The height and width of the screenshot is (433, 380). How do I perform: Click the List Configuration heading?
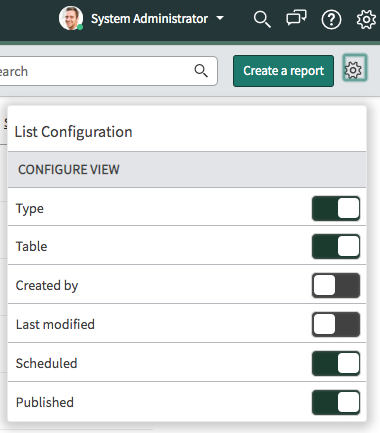pyautogui.click(x=73, y=132)
